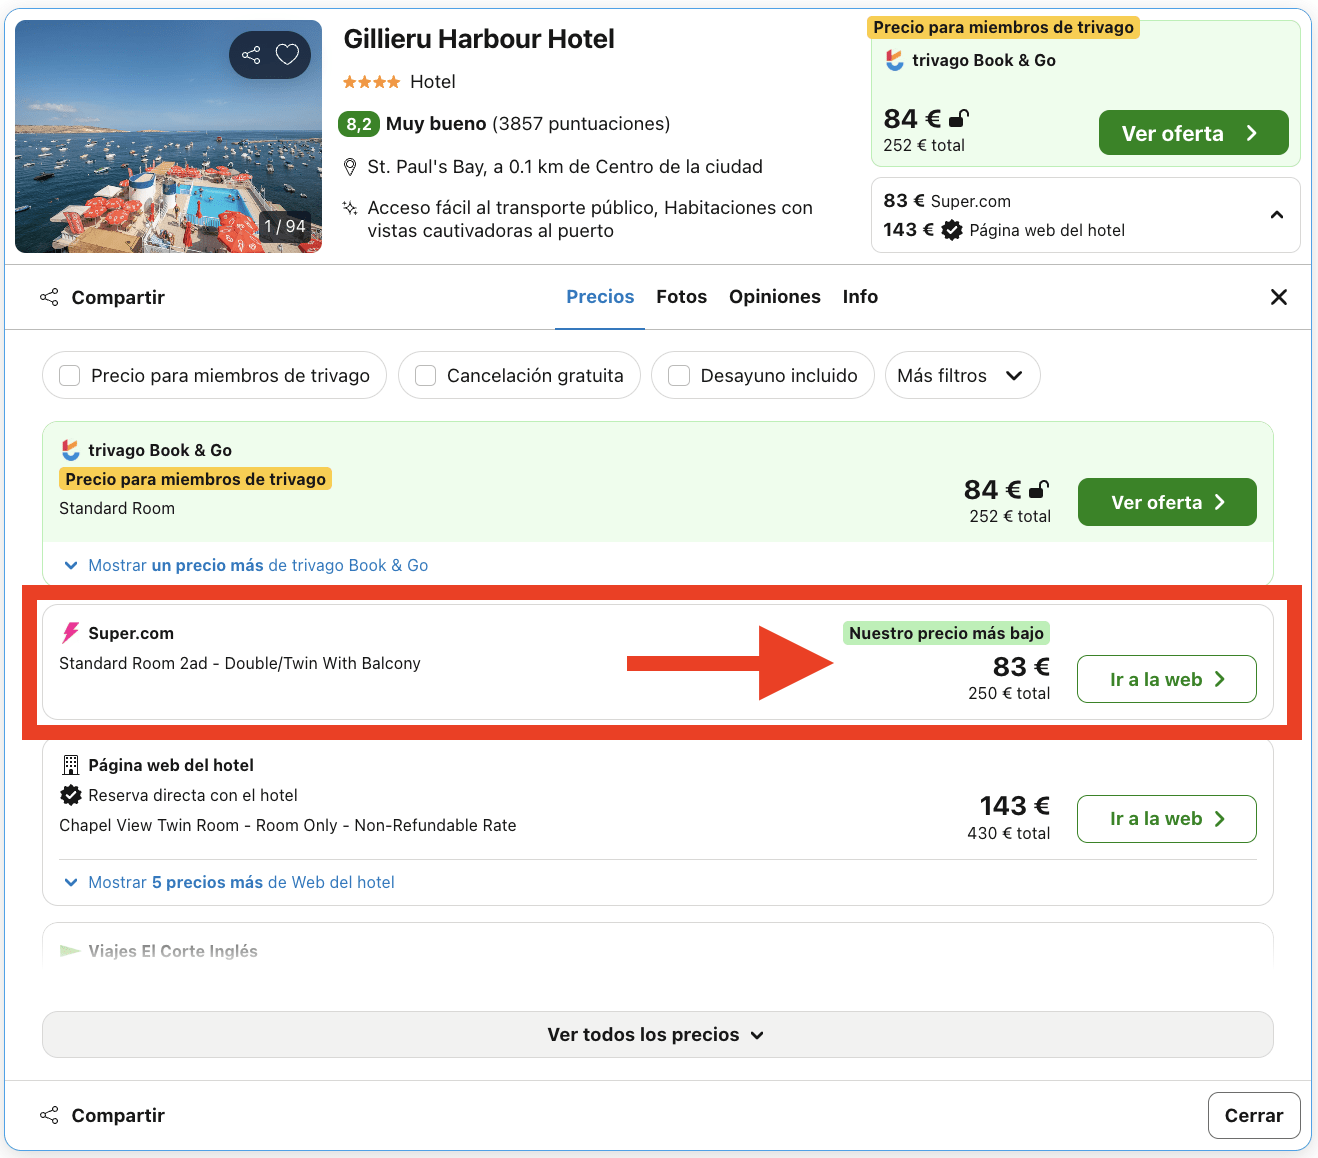
Task: Open the Opiniones tab
Action: (x=775, y=297)
